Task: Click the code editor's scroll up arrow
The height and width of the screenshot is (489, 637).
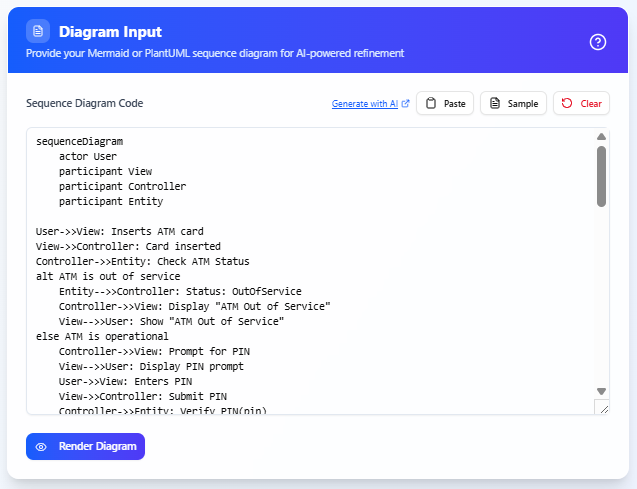Action: click(601, 137)
